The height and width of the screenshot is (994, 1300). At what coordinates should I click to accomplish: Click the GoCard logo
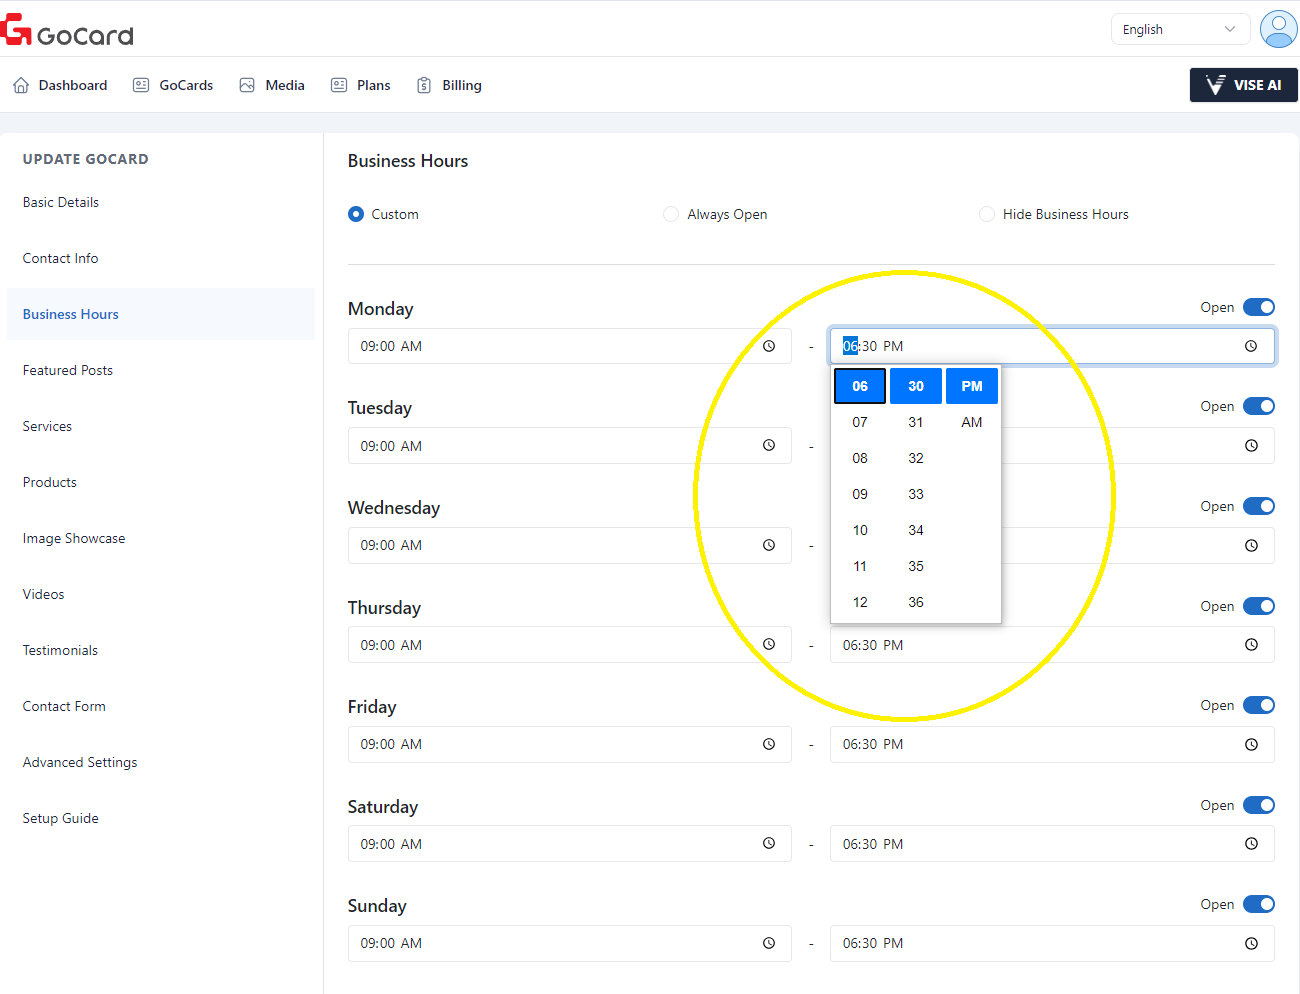click(x=68, y=31)
